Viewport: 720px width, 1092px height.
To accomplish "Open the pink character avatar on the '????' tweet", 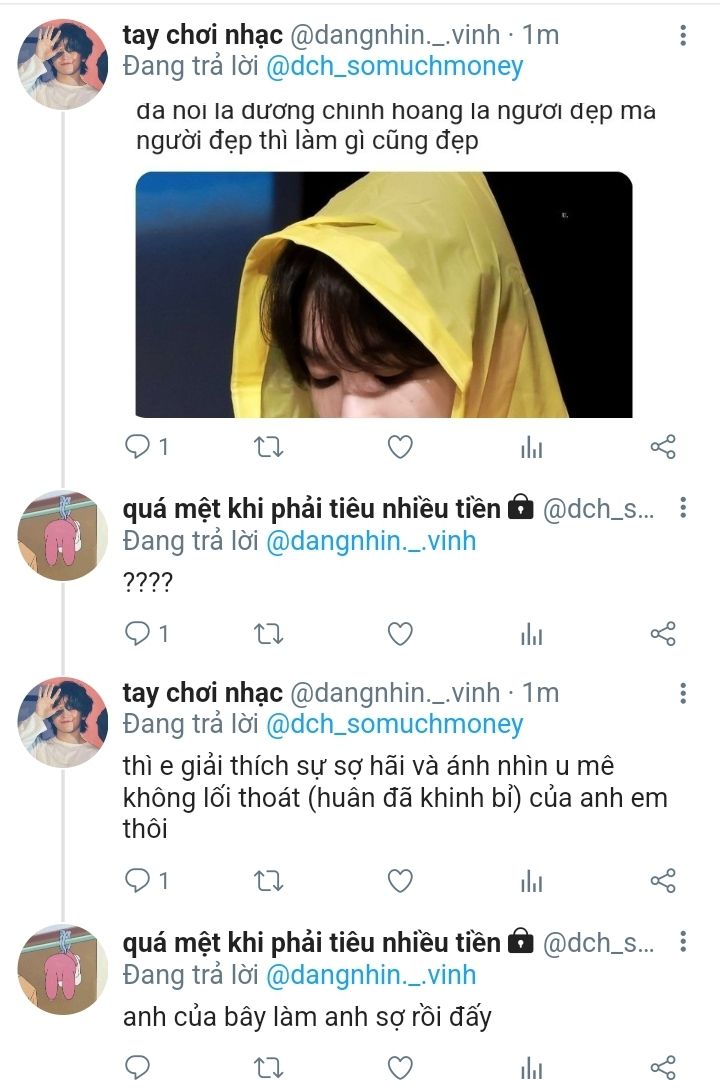I will pyautogui.click(x=63, y=536).
